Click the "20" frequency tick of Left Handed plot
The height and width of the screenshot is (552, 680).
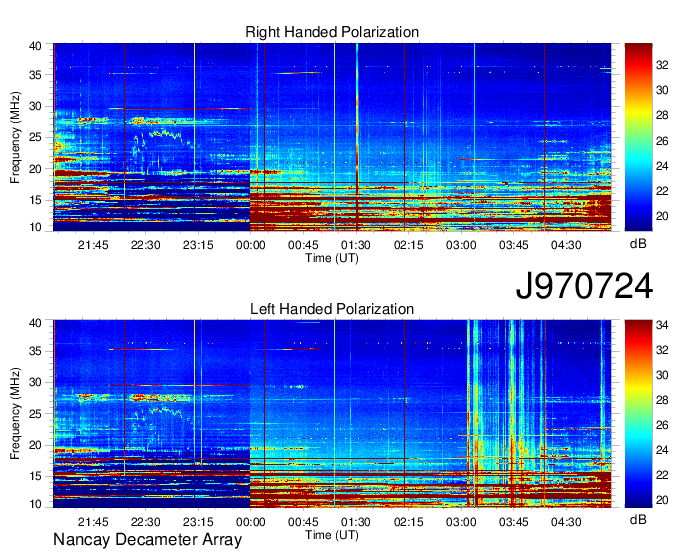tap(35, 445)
